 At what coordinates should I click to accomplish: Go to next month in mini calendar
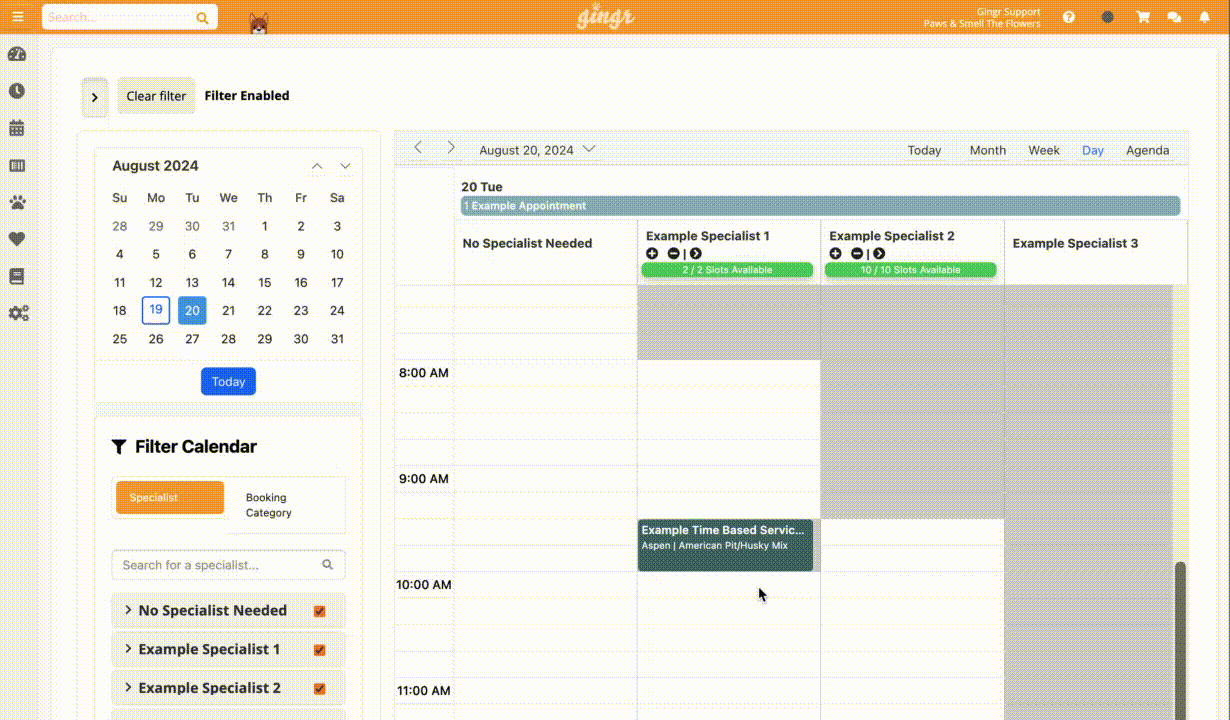point(346,166)
